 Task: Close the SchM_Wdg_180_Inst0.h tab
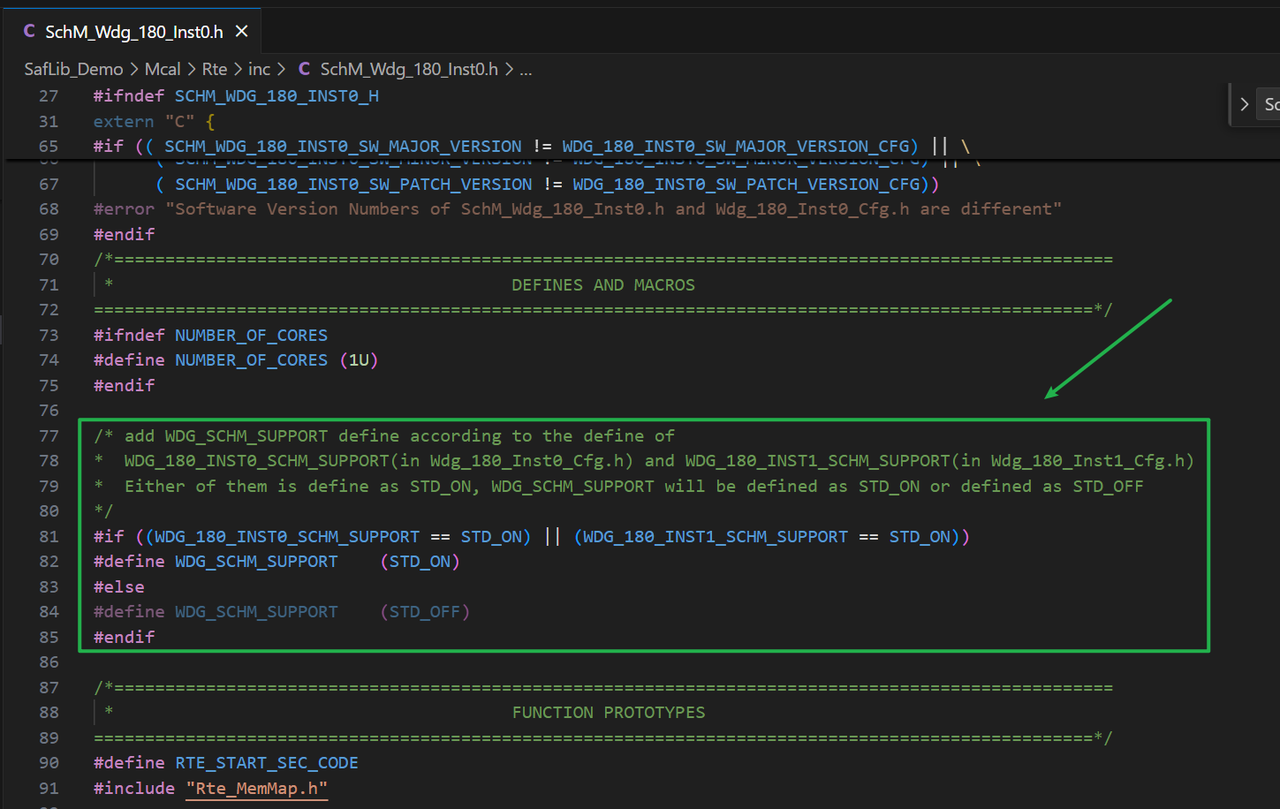click(241, 31)
